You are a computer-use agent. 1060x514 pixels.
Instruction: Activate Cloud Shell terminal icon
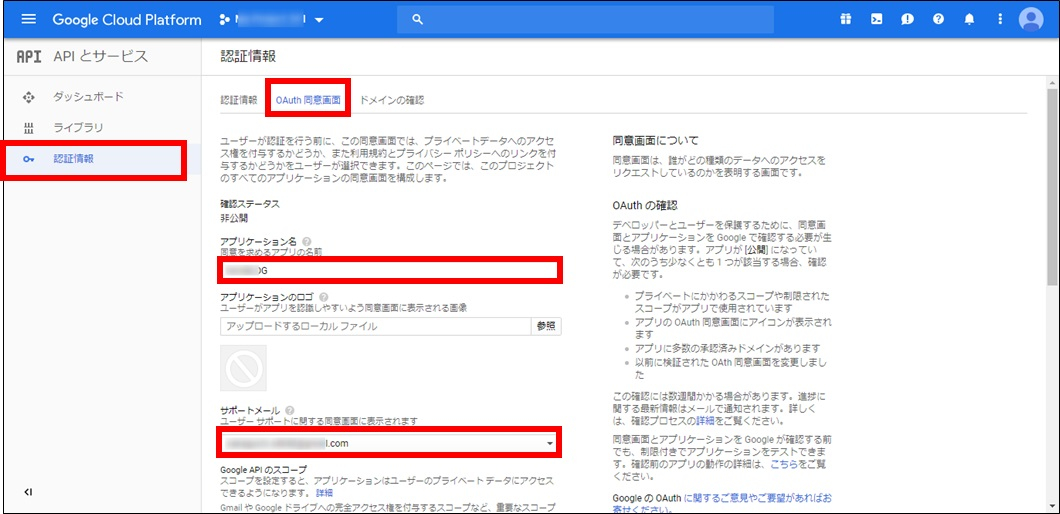click(x=876, y=20)
